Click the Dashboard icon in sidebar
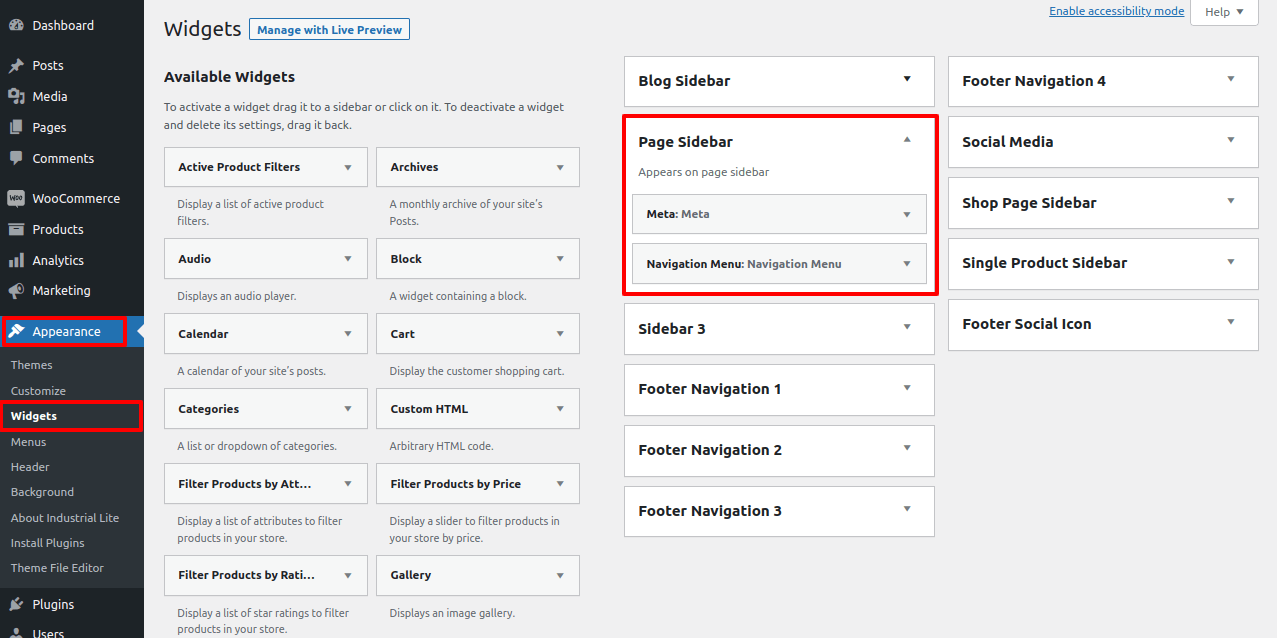The height and width of the screenshot is (638, 1277). pos(16,26)
